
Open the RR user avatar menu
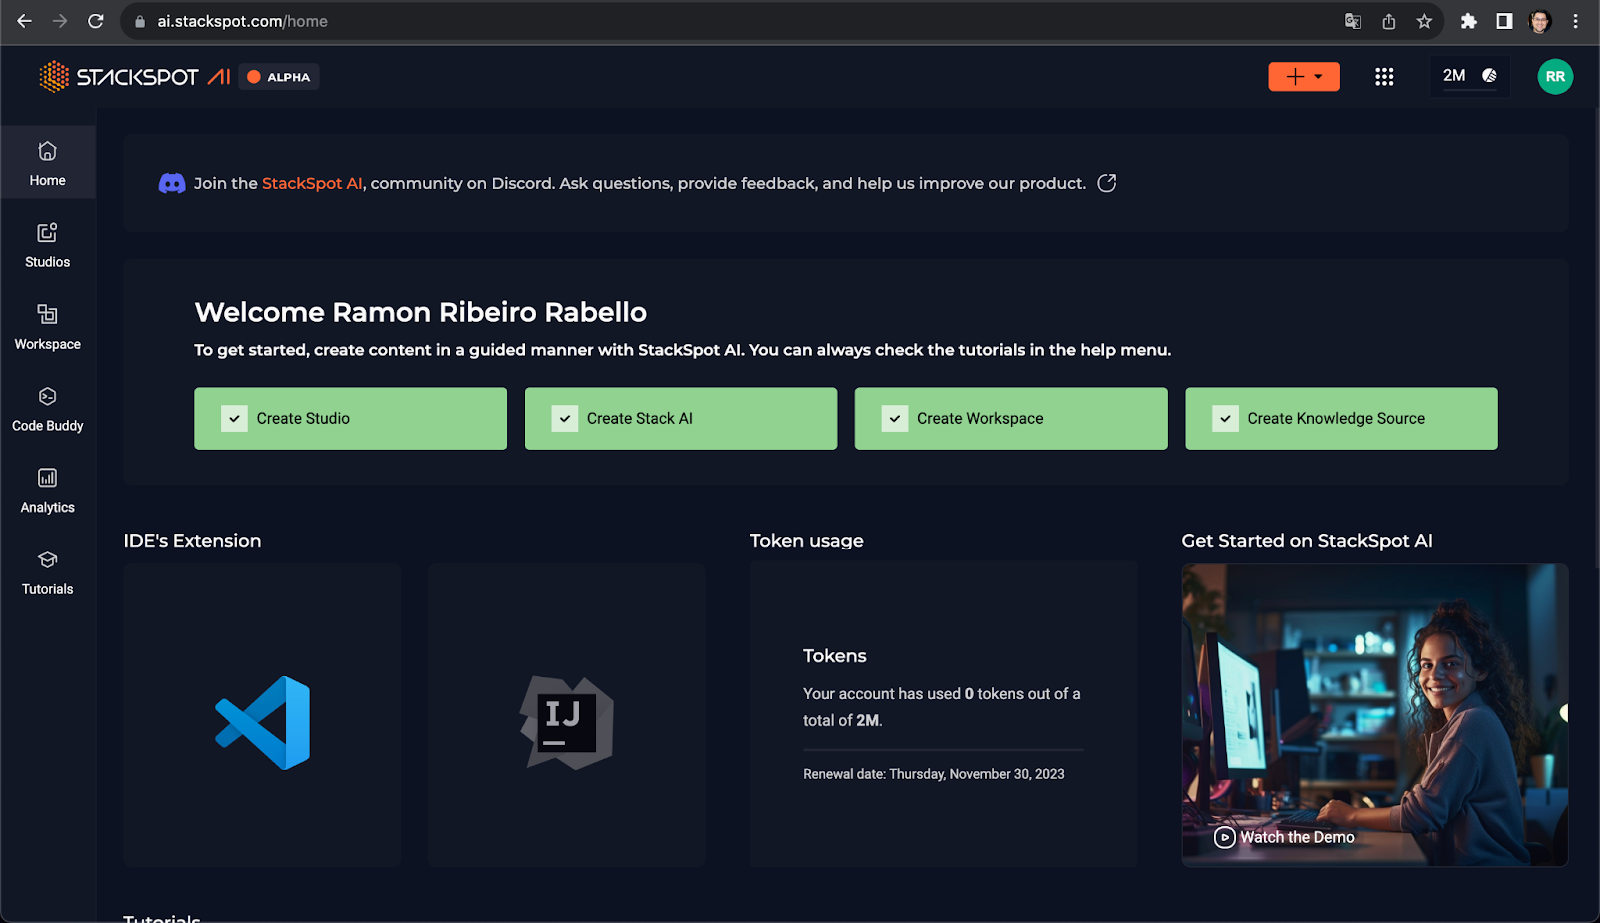(x=1554, y=77)
